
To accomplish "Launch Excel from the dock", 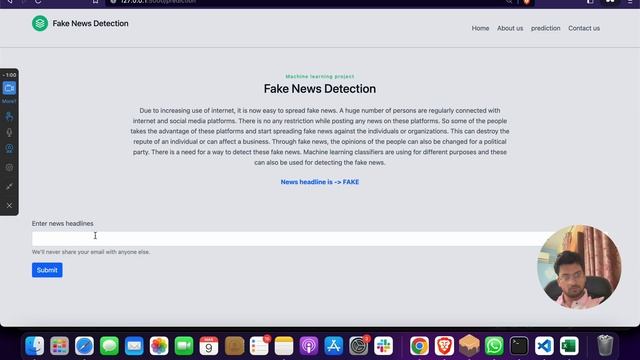I will point(569,346).
